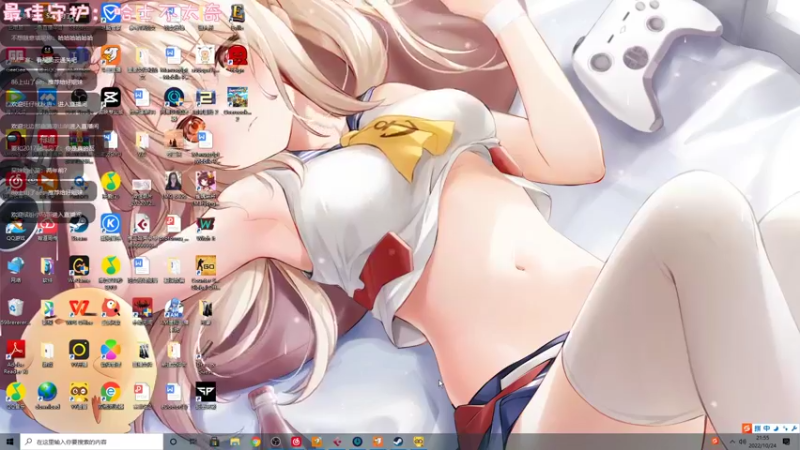
Task: Launch the CS:GO desktop shortcut
Action: coord(205,265)
